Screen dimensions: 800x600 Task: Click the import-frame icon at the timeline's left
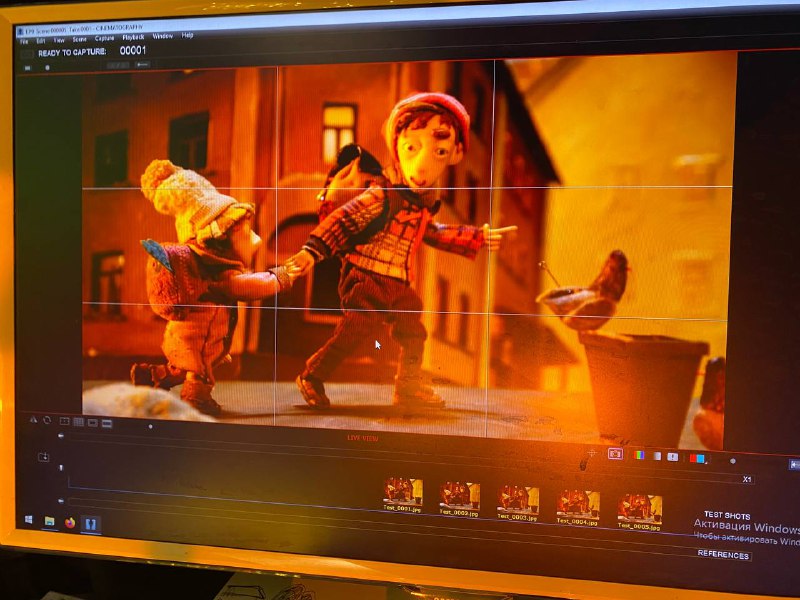click(x=44, y=457)
